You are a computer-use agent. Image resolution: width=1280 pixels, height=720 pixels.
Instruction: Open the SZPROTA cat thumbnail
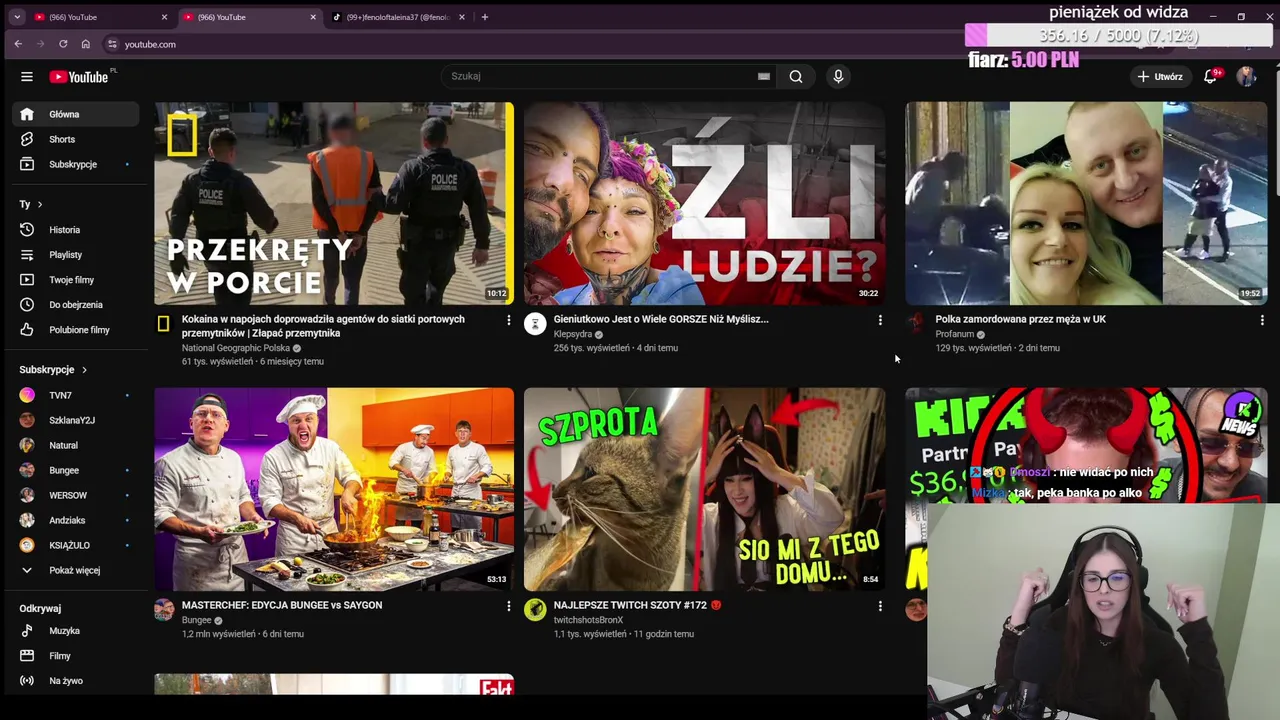pos(704,489)
